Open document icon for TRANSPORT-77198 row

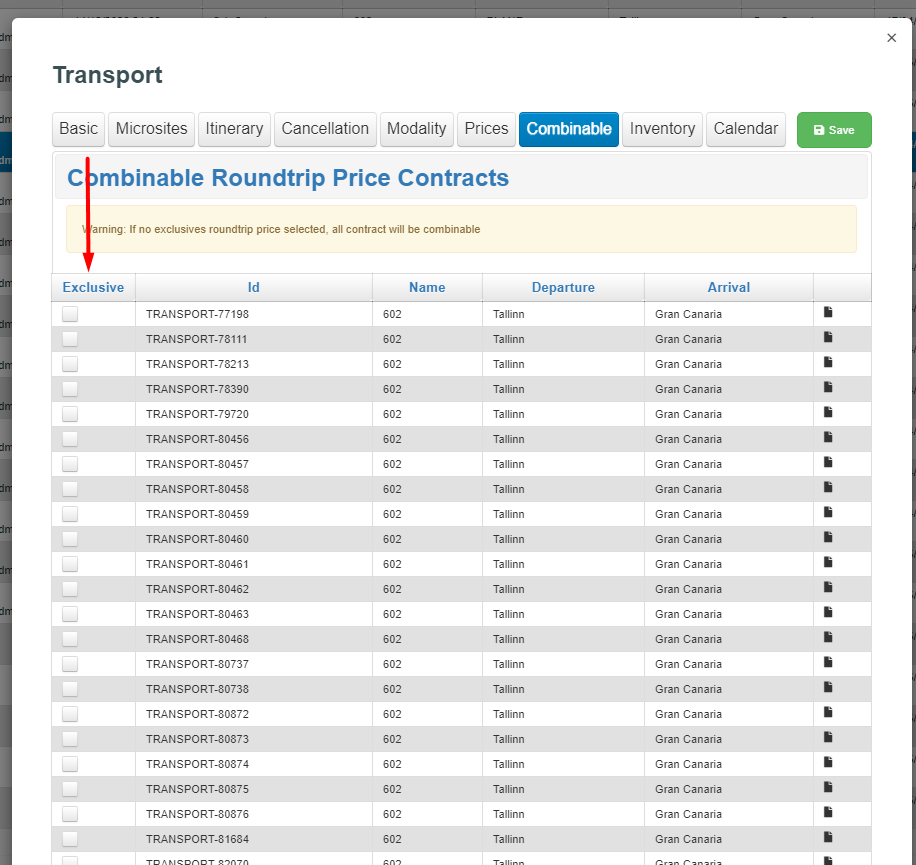coord(828,313)
